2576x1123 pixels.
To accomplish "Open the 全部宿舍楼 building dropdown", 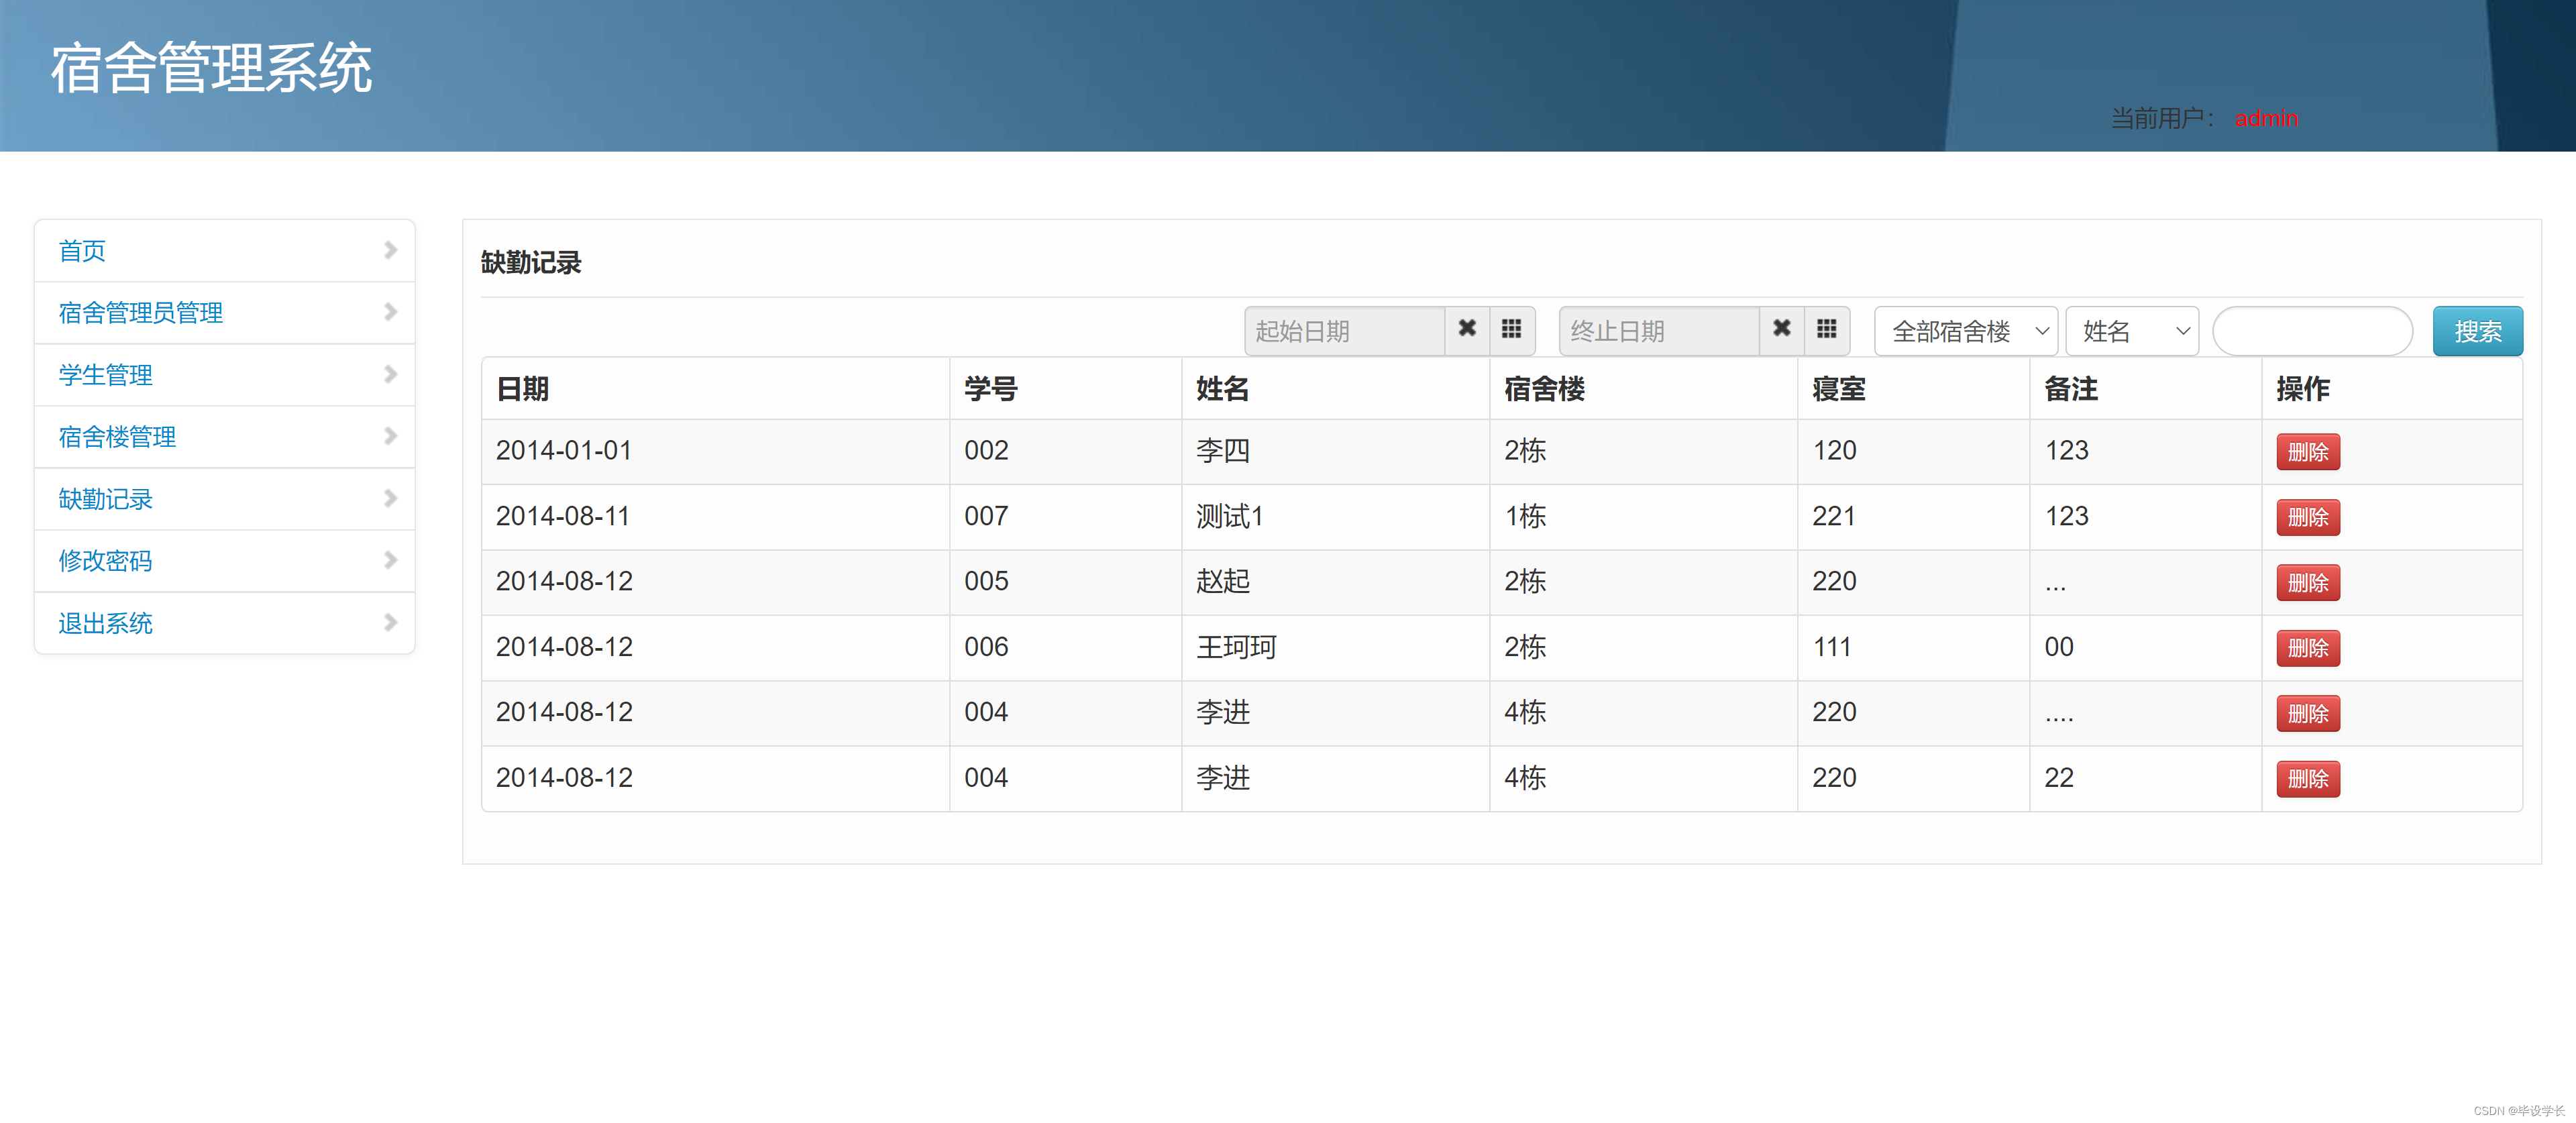I will coord(1965,331).
